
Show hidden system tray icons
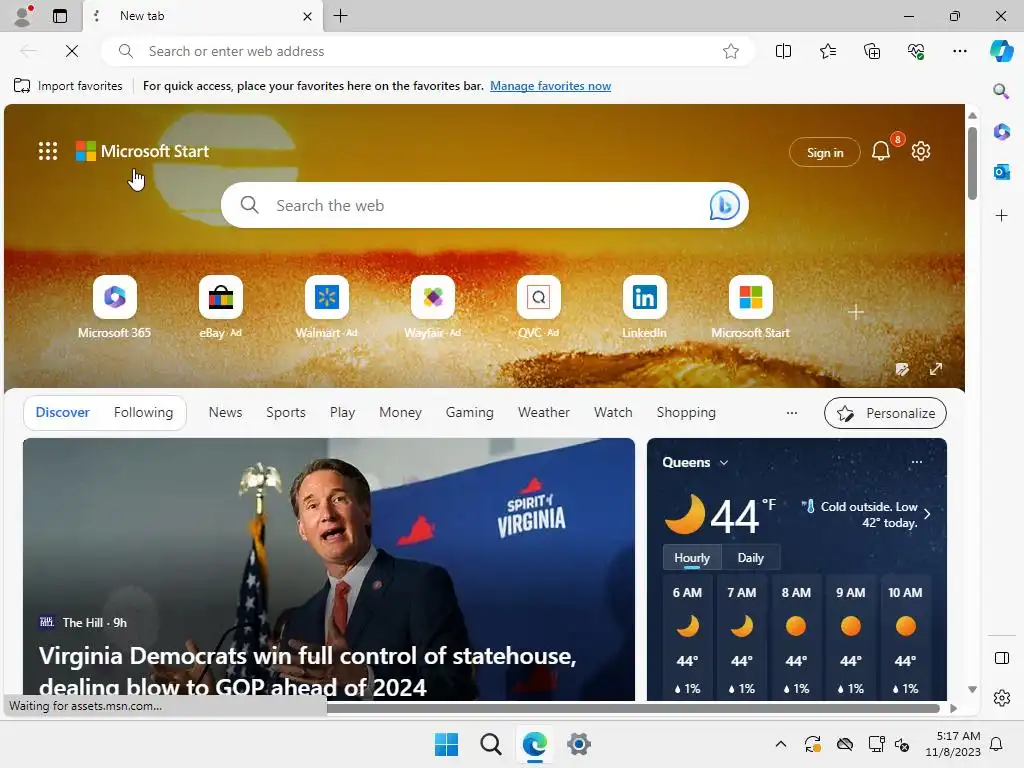coord(780,744)
